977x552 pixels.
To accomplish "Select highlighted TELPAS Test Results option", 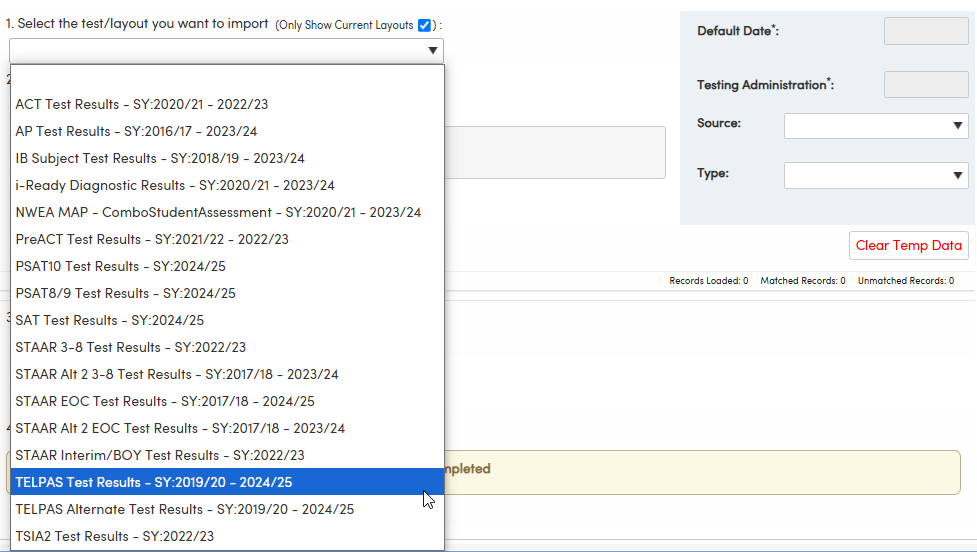I will click(227, 482).
